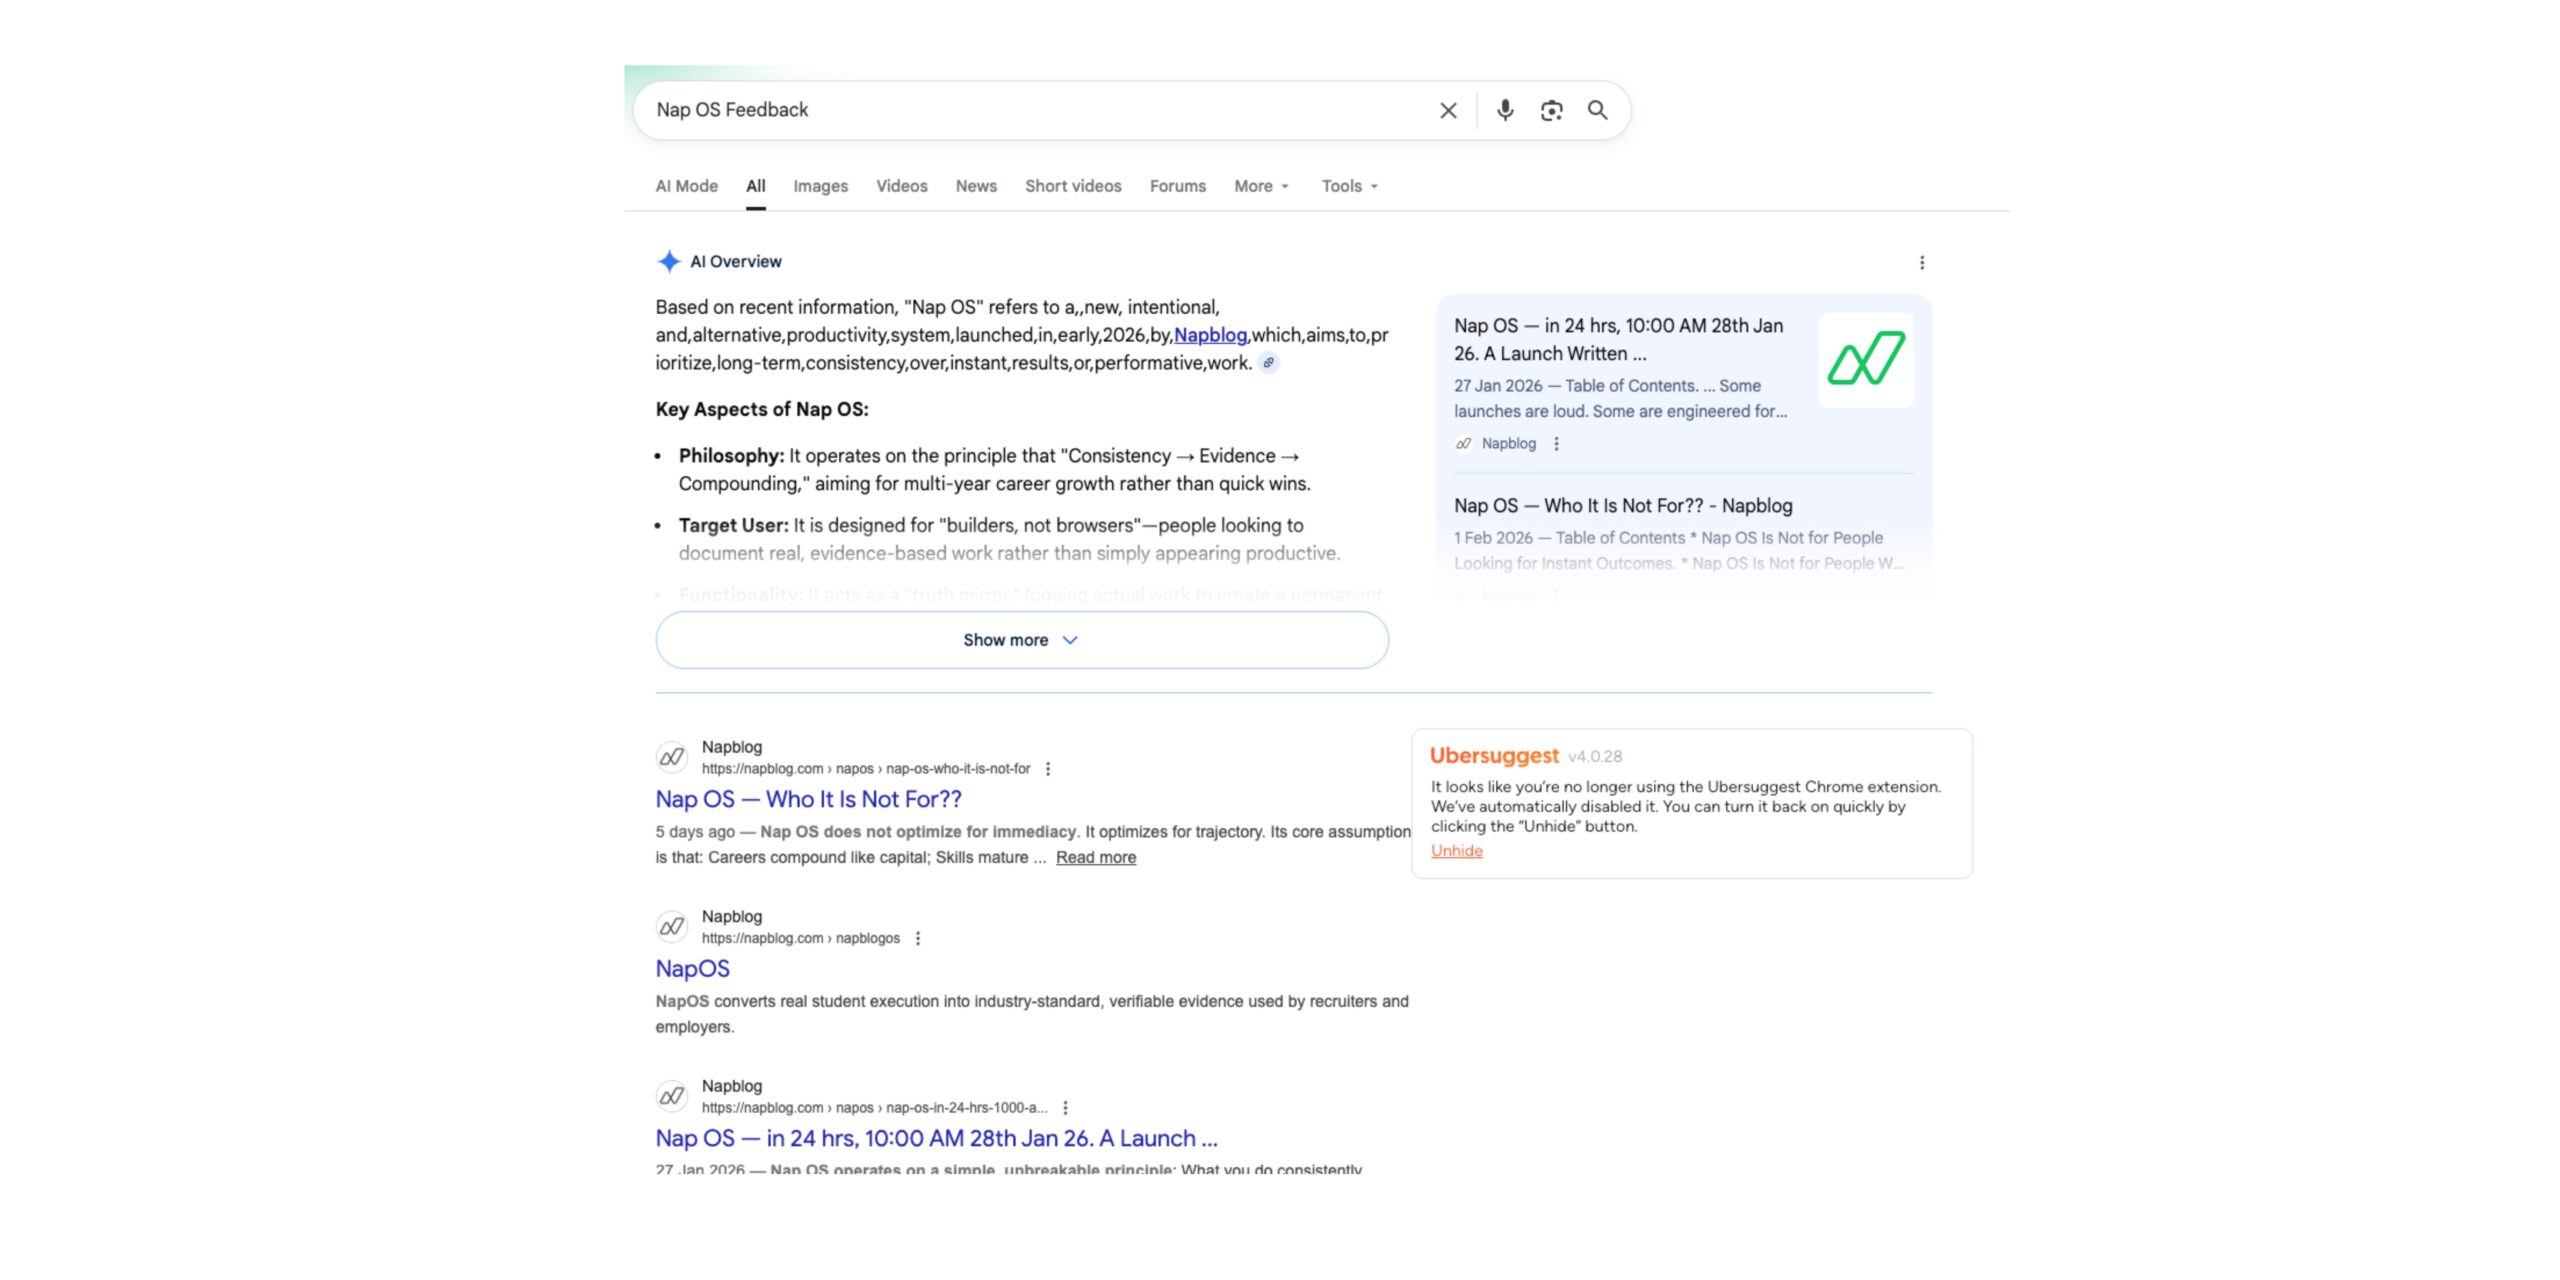Screen dimensions: 2560x1280
Task: Click the Napblog favicon beside the first result
Action: pos(672,758)
